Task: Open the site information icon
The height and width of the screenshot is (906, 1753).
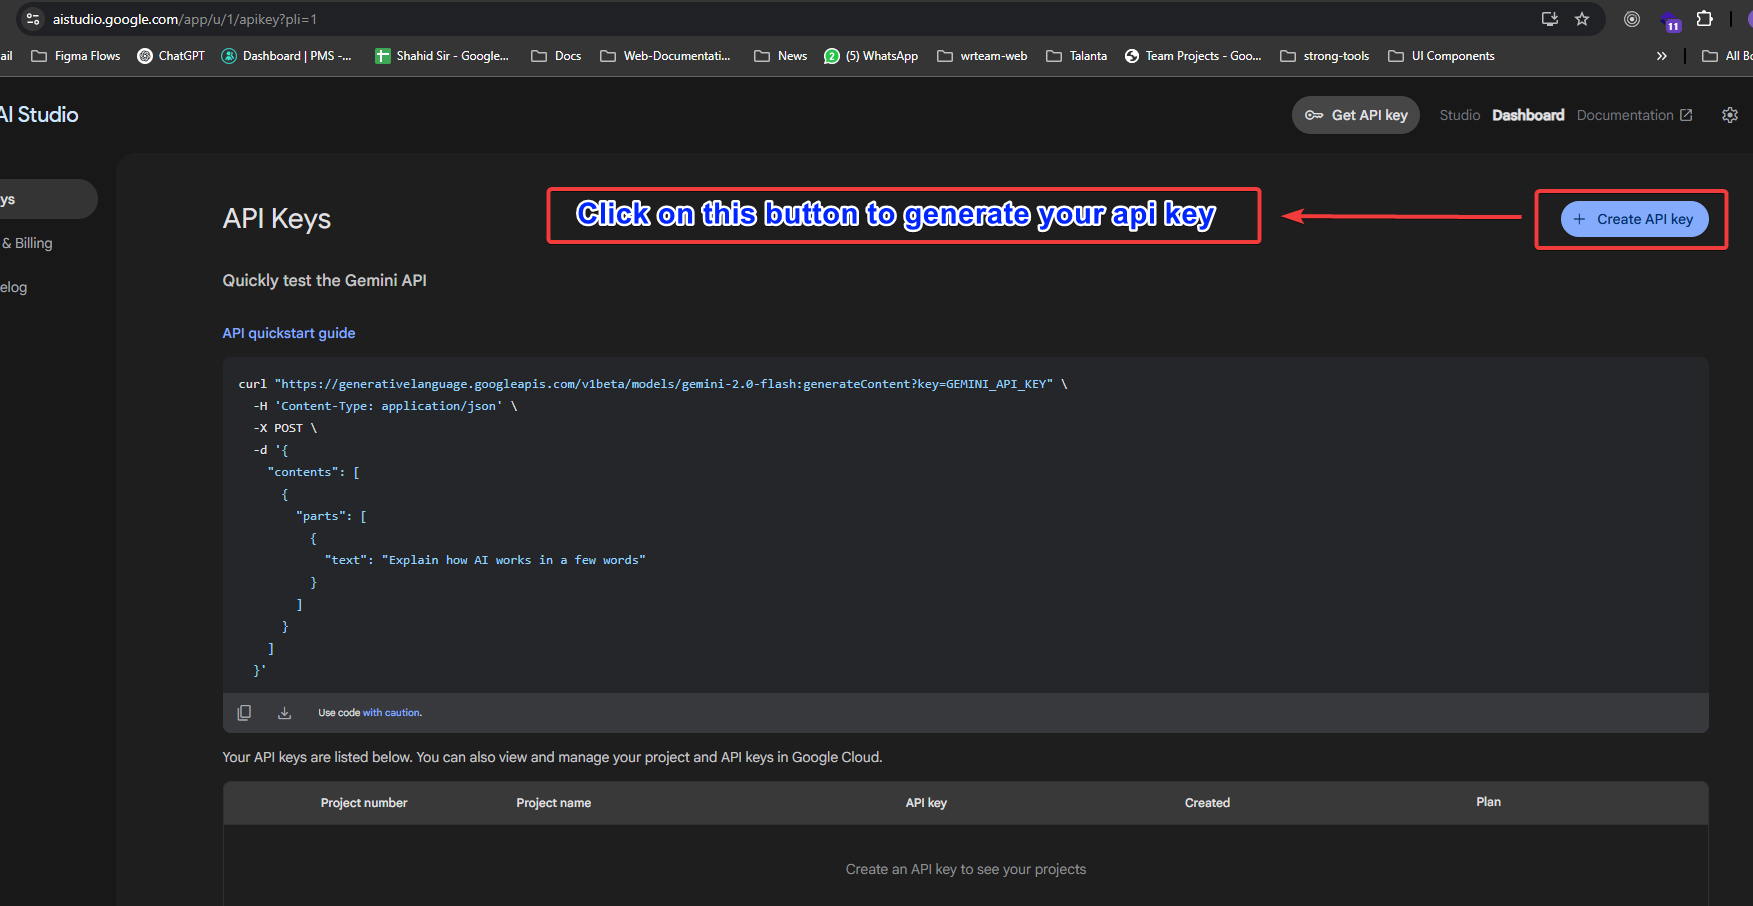Action: 33,19
